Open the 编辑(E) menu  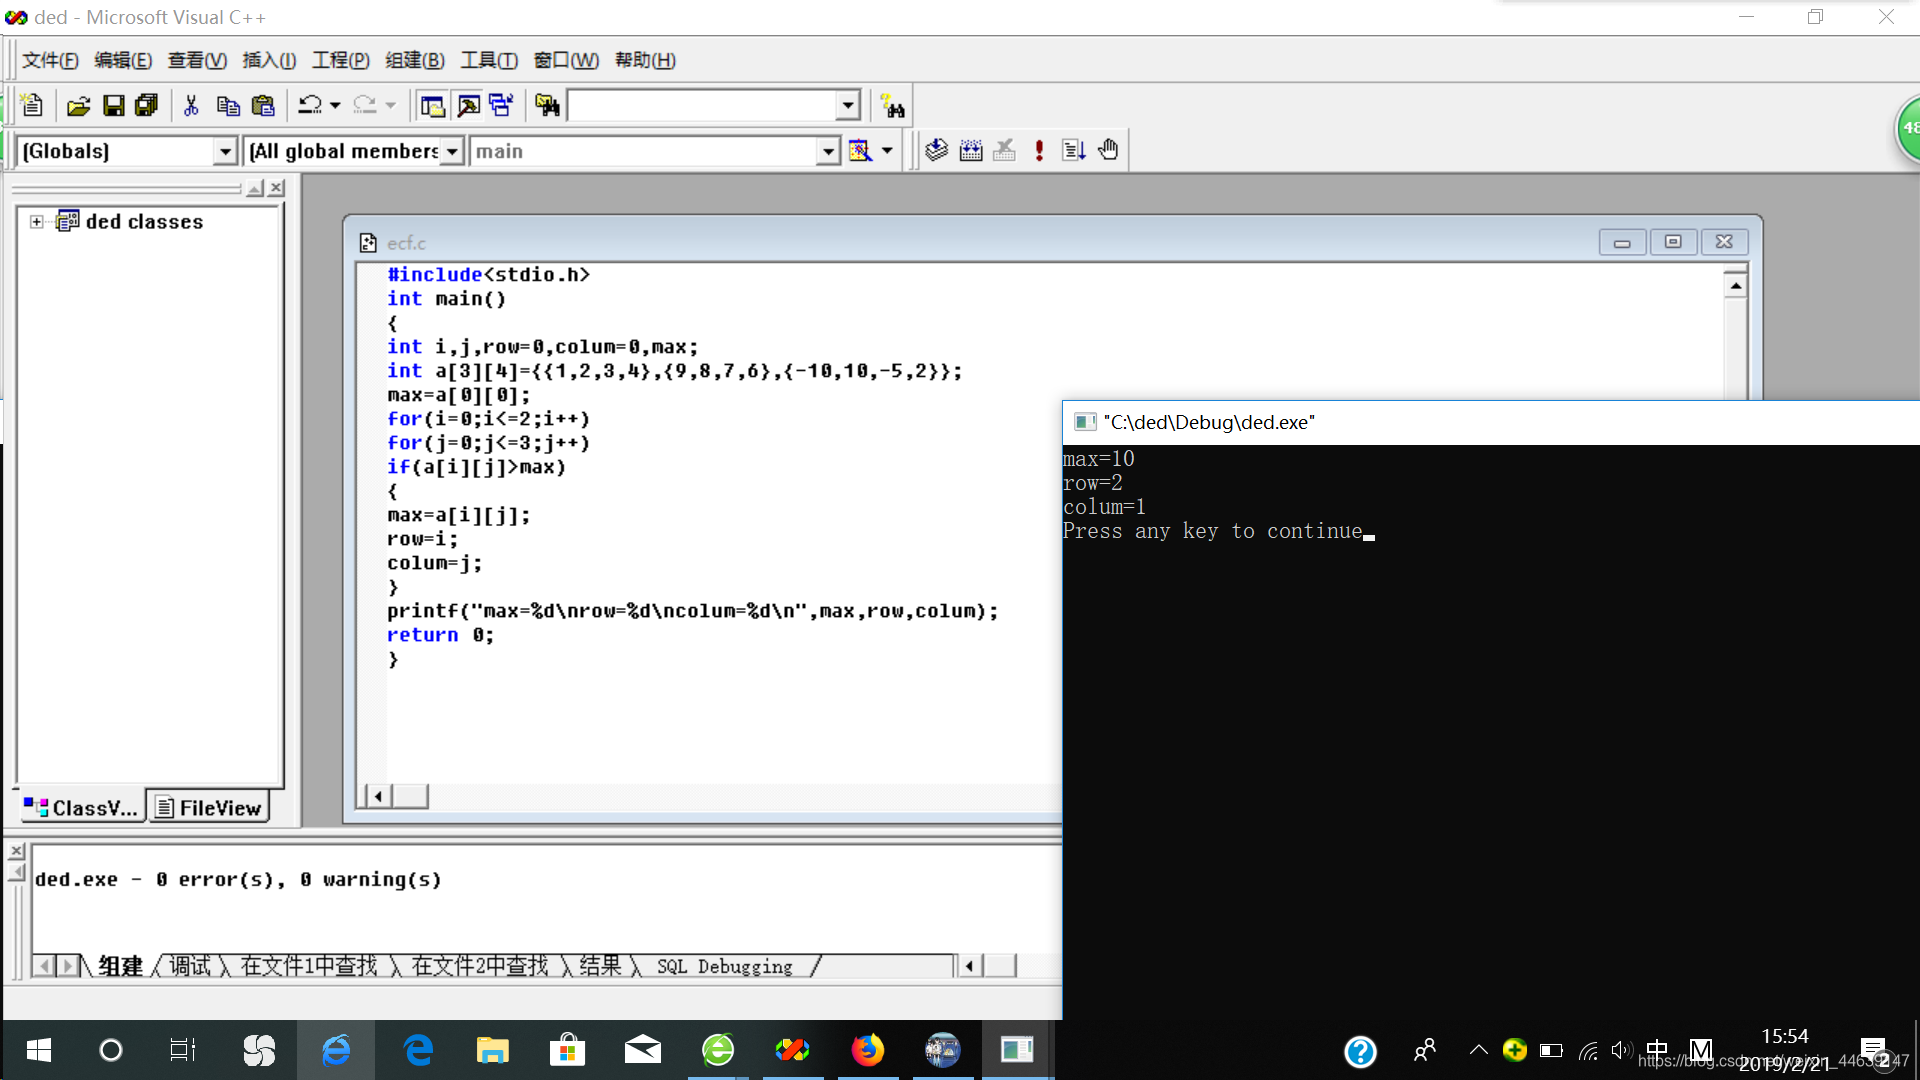[123, 60]
